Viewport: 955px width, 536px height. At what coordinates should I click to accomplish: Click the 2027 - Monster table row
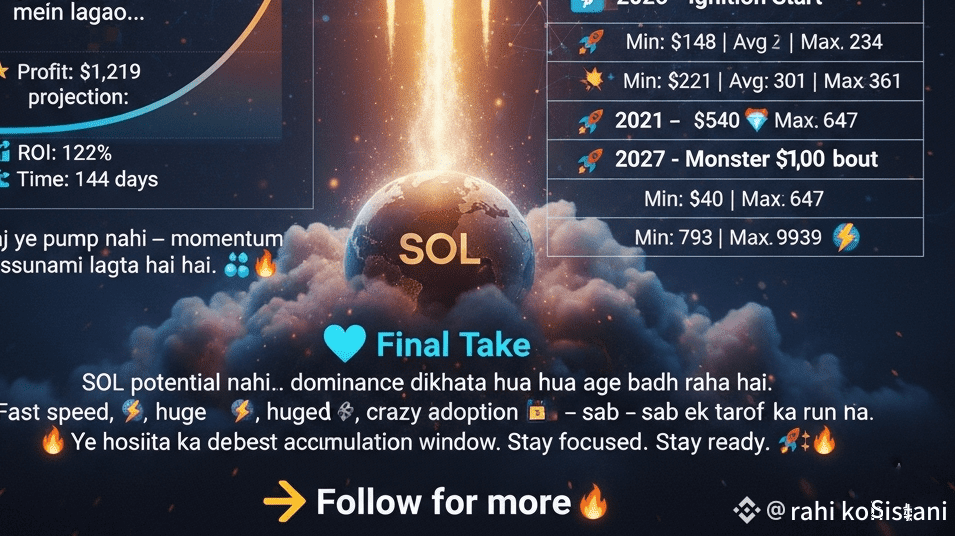[735, 159]
